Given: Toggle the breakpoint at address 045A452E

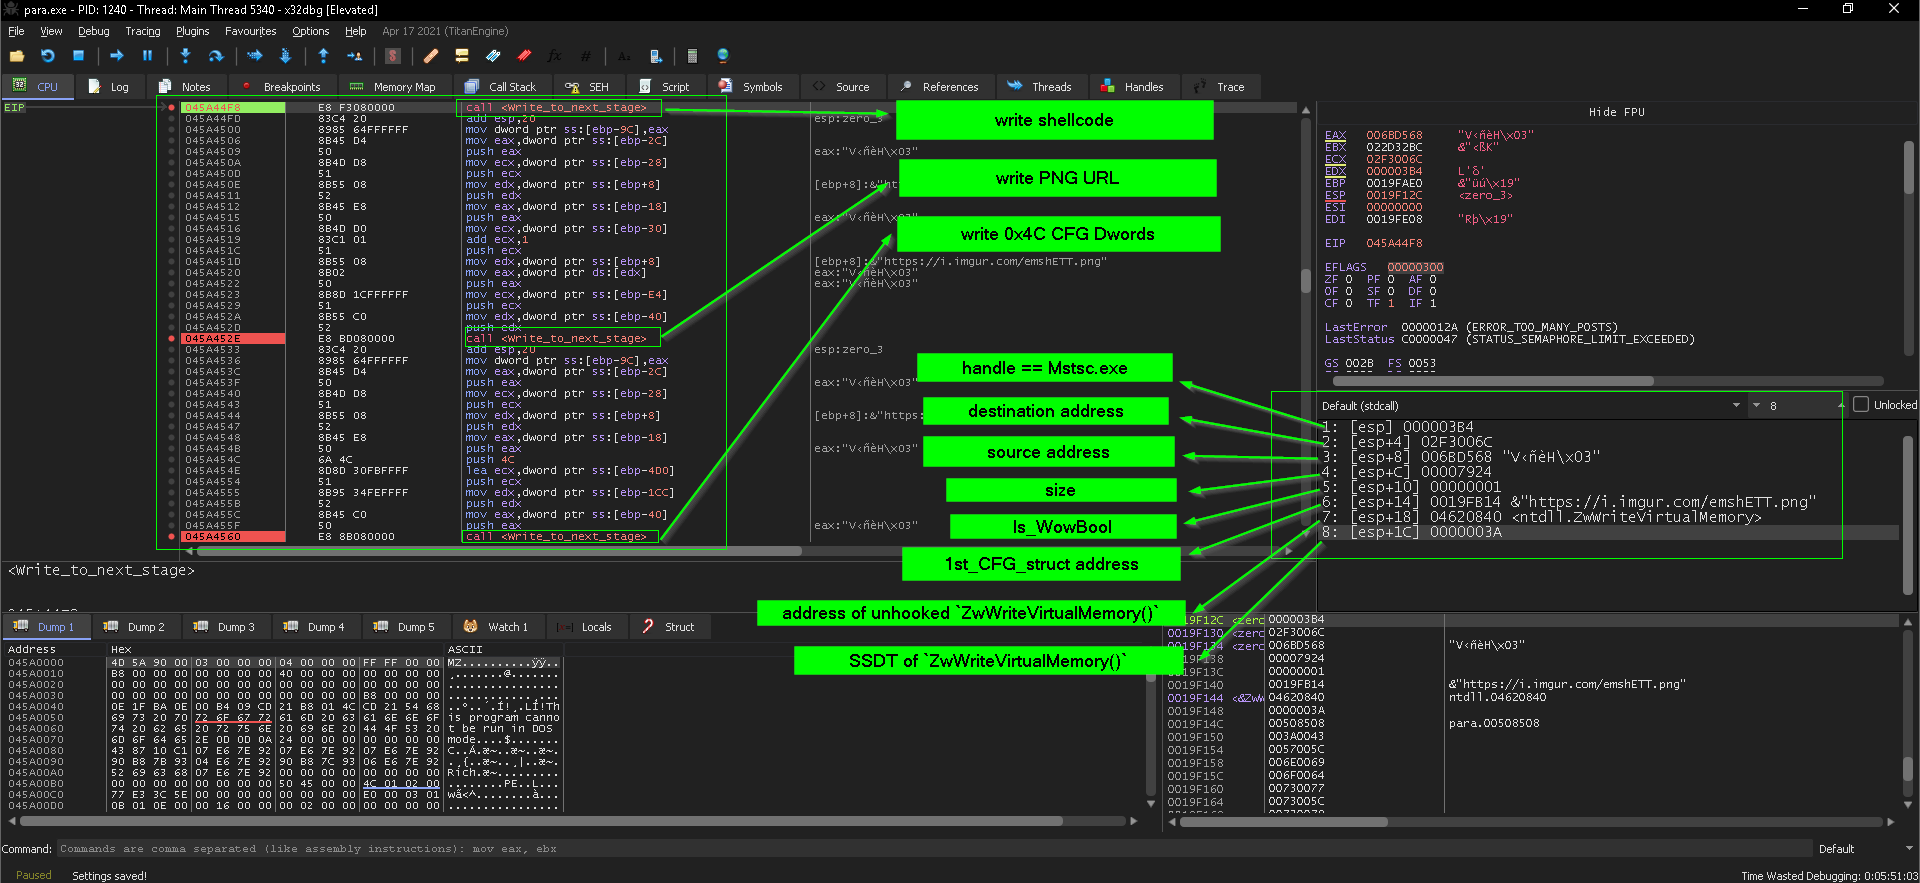Looking at the screenshot, I should 172,339.
